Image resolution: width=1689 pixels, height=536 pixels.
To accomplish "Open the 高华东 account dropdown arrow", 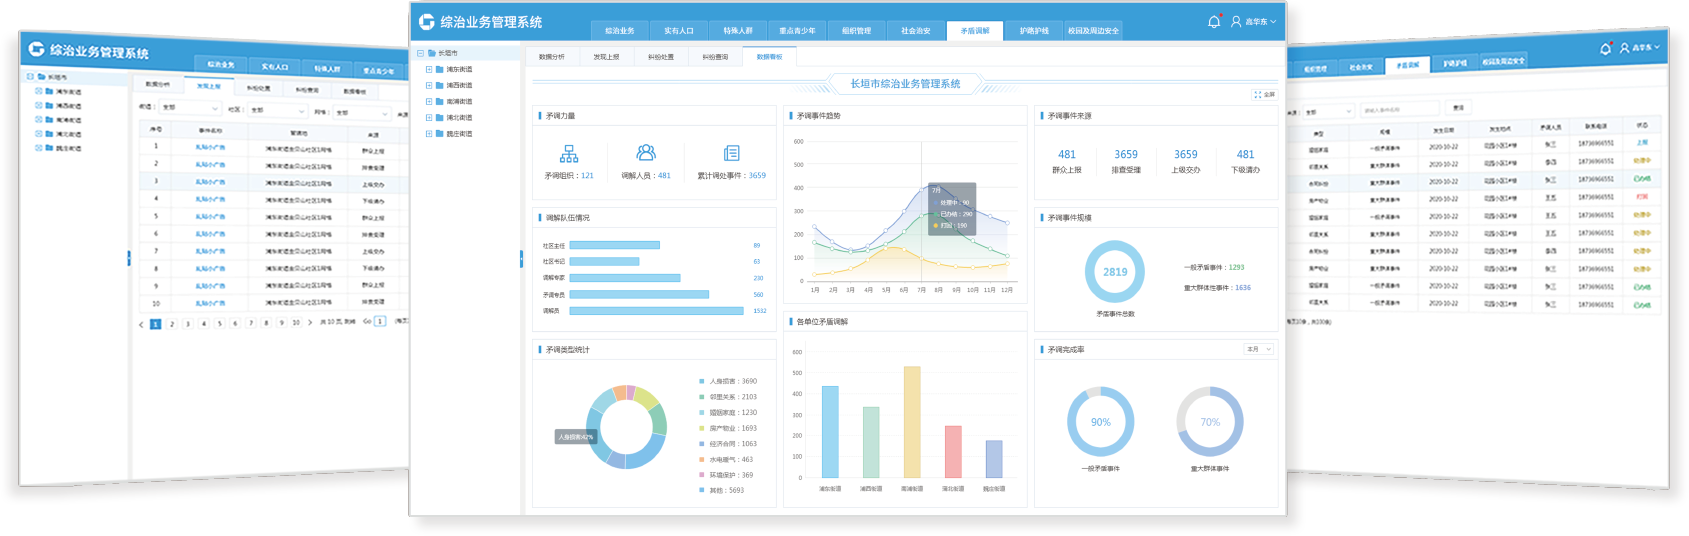I will [x=1273, y=21].
